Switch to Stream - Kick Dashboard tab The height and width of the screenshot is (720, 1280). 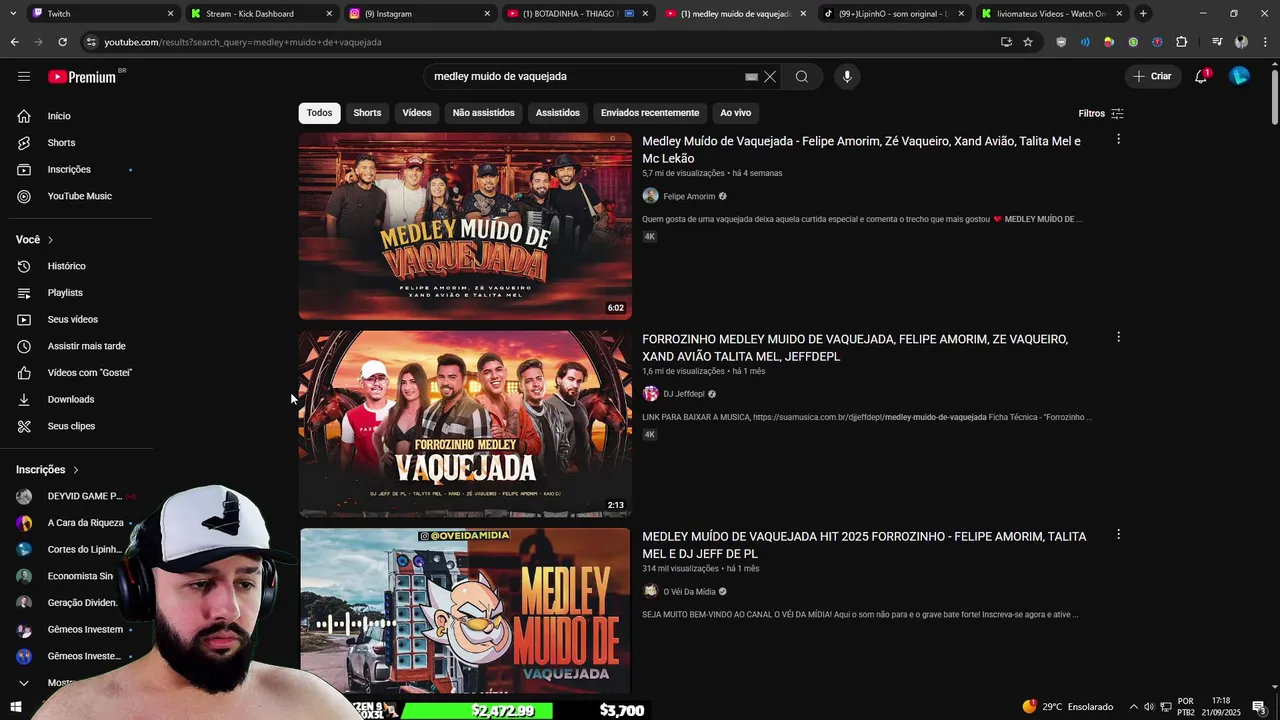[x=260, y=14]
